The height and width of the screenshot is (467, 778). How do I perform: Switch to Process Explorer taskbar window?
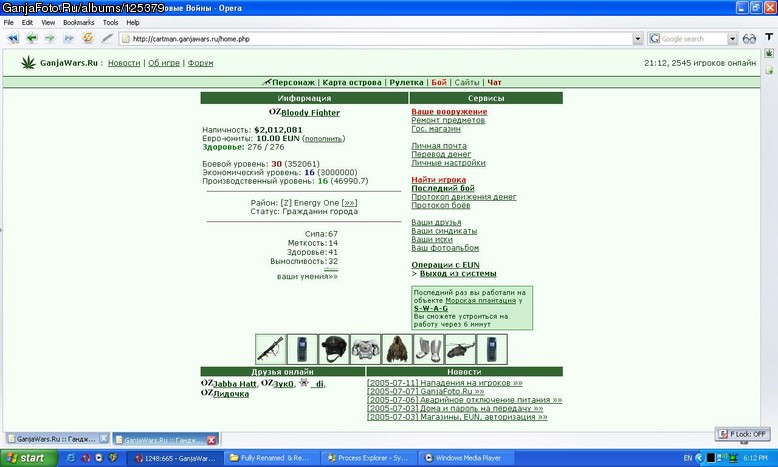click(368, 458)
